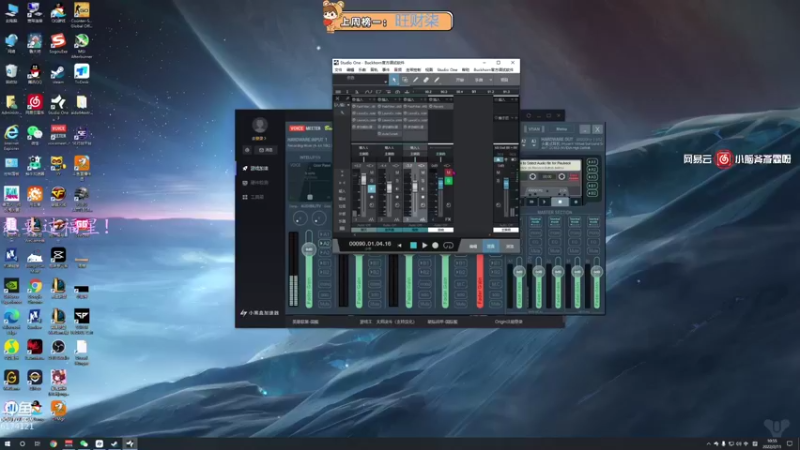Click 开始 button in Studio One toolbar
The height and width of the screenshot is (450, 800).
click(460, 80)
